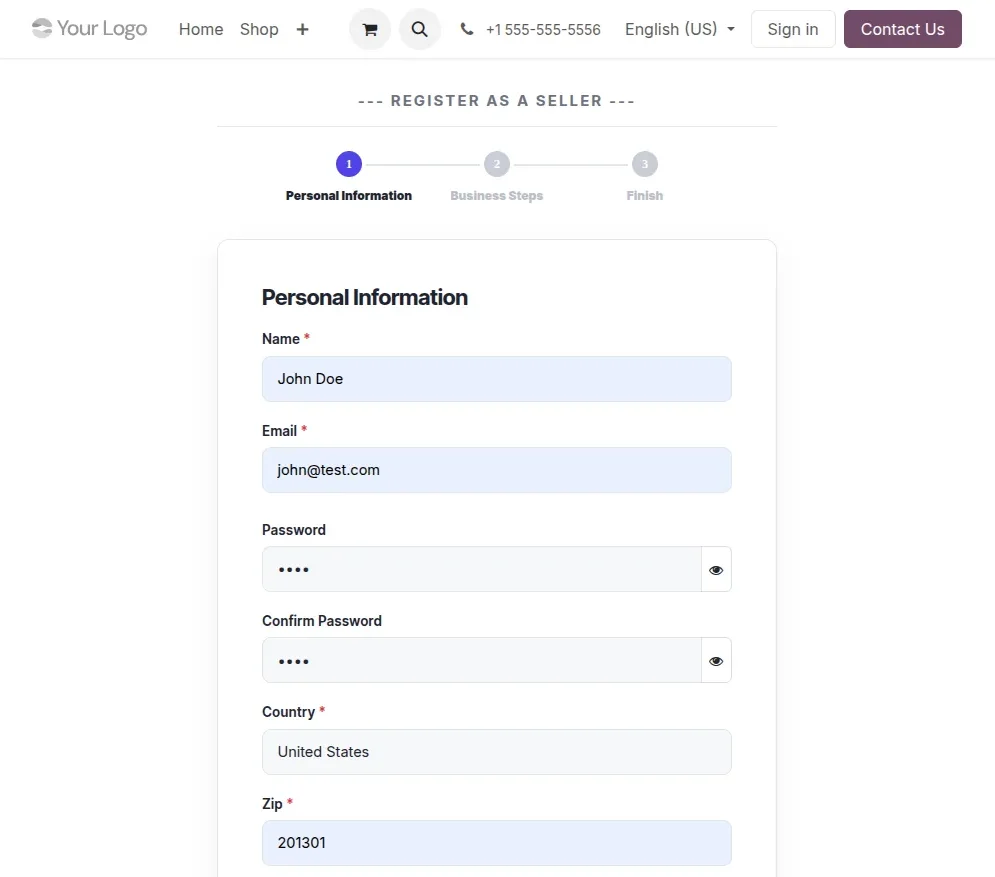Click the Confirm Password field label
Image resolution: width=995 pixels, height=877 pixels.
pyautogui.click(x=322, y=621)
